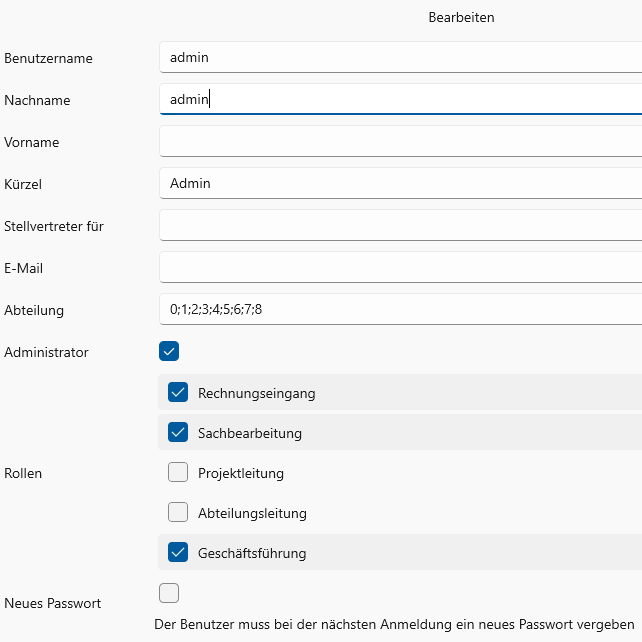Click the Neues Passwort label
The width and height of the screenshot is (642, 642).
pos(52,603)
